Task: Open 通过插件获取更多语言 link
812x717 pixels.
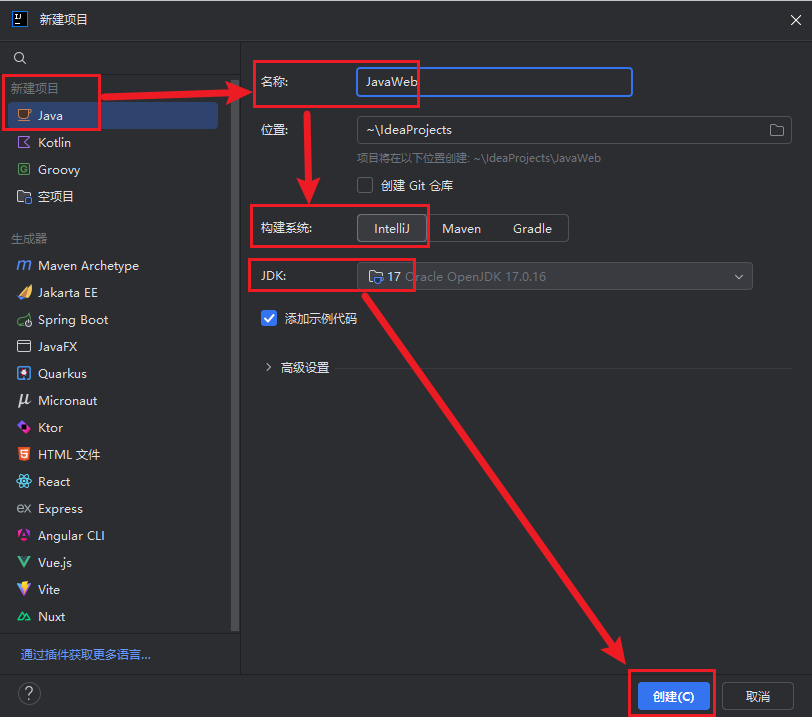Action: 85,655
